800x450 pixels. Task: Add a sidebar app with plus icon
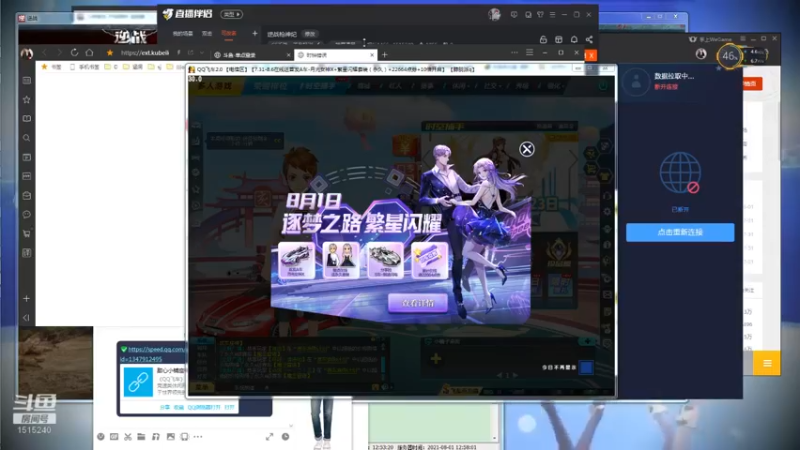(x=27, y=298)
